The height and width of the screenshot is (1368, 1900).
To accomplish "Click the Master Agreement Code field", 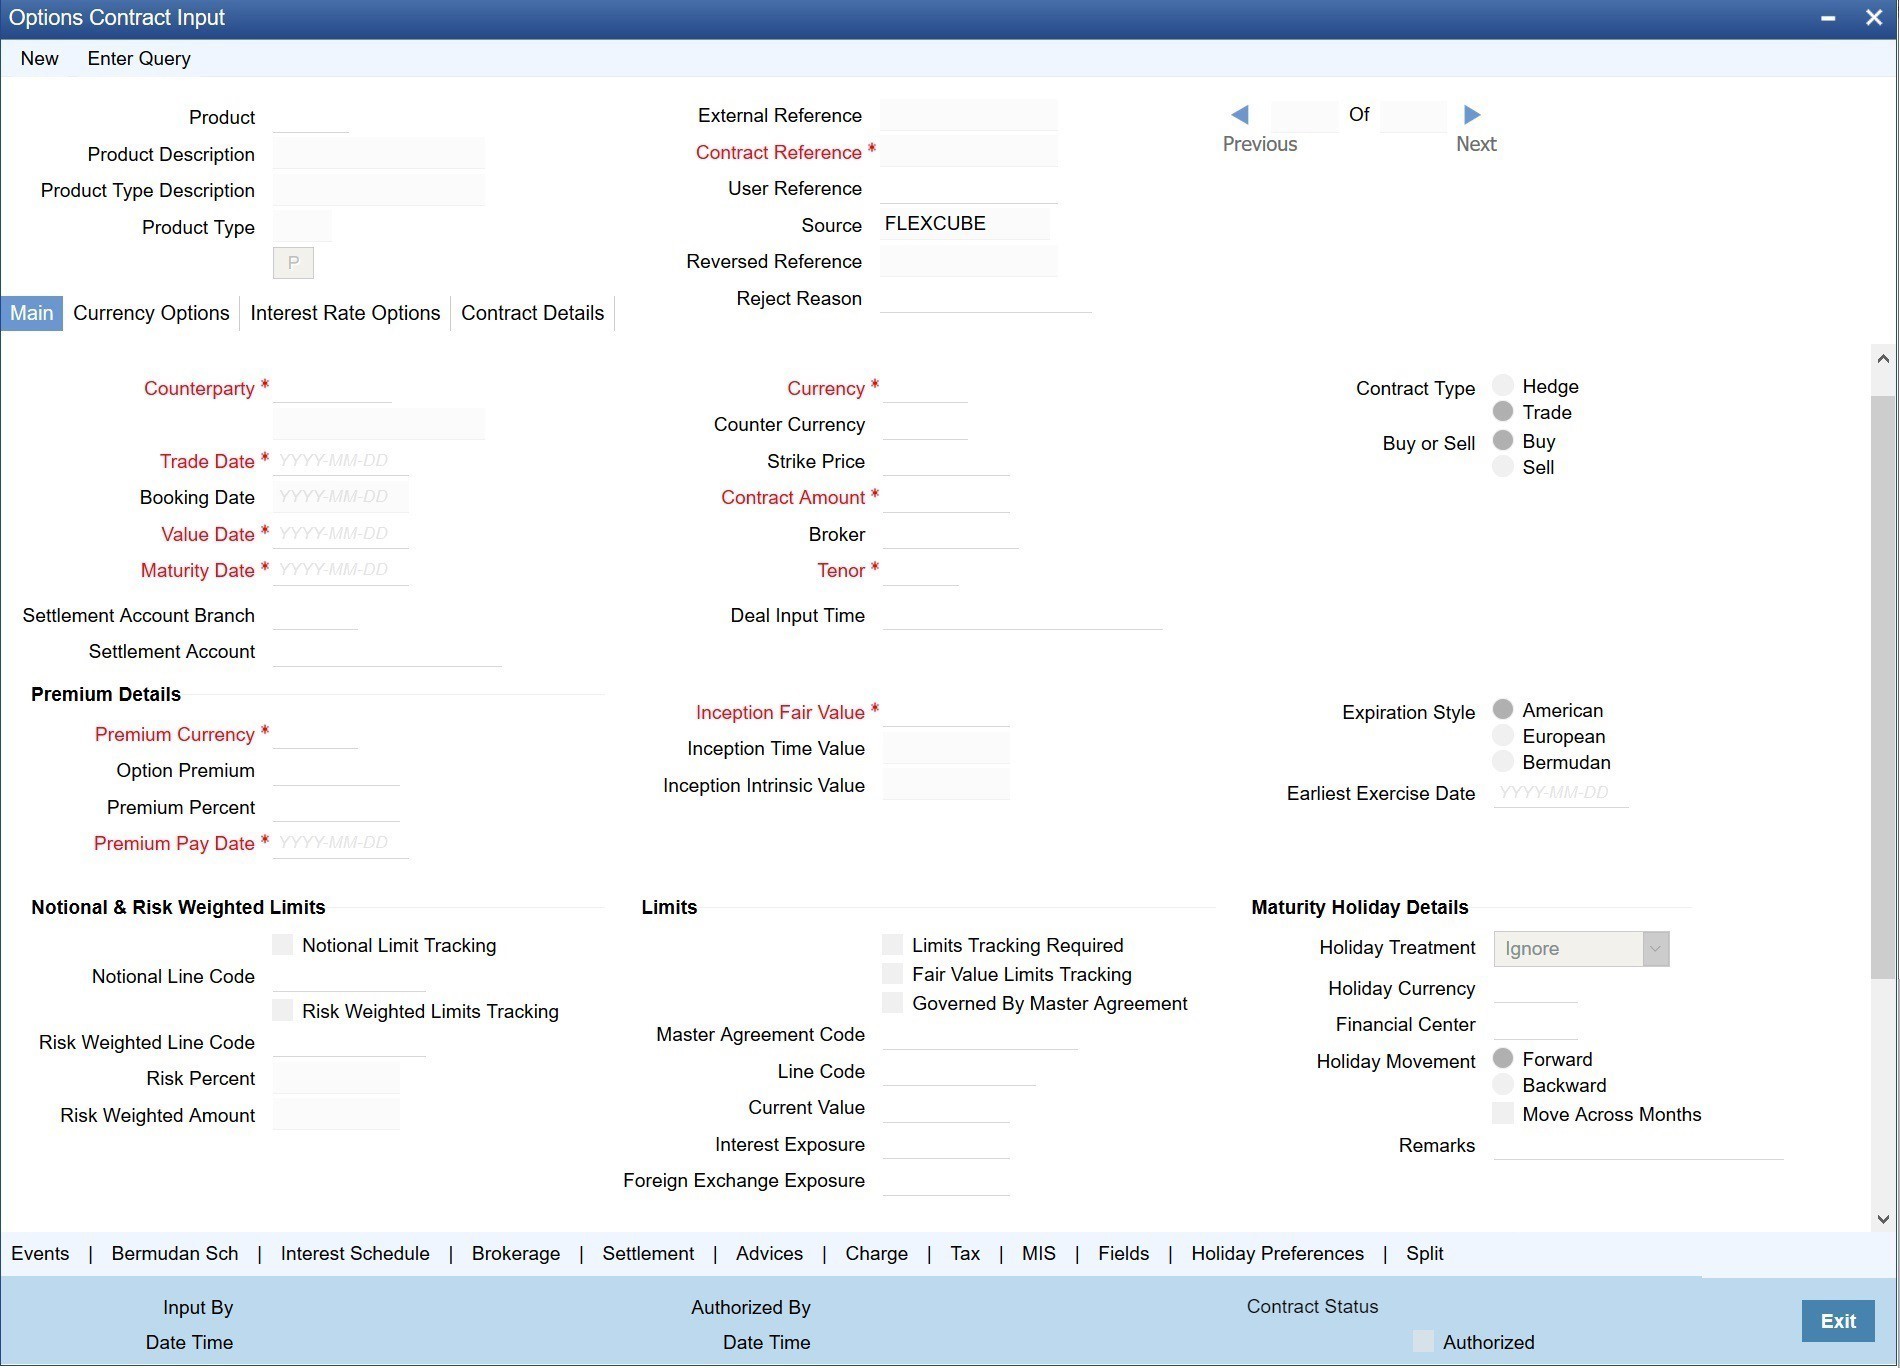I will [x=980, y=1034].
